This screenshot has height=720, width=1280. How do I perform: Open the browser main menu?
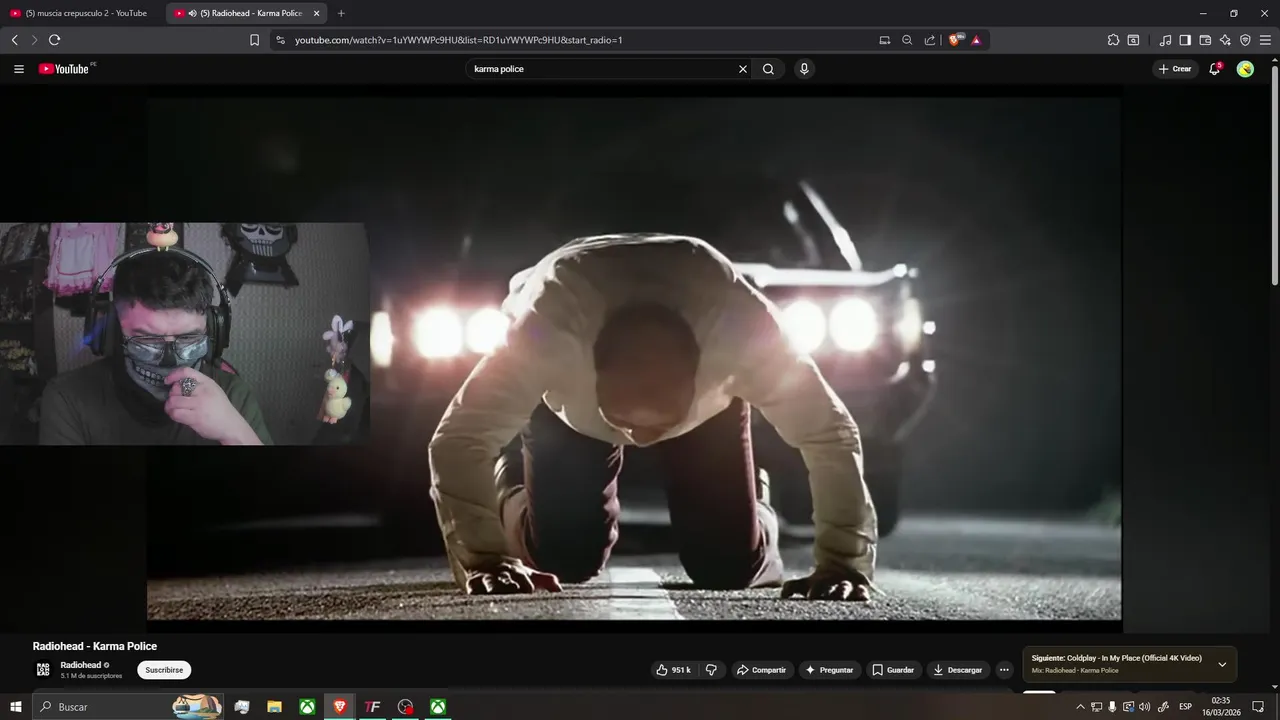click(1265, 40)
